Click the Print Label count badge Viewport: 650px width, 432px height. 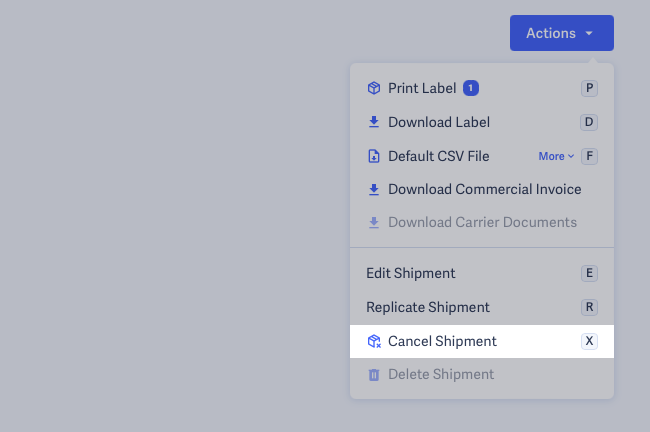click(471, 88)
